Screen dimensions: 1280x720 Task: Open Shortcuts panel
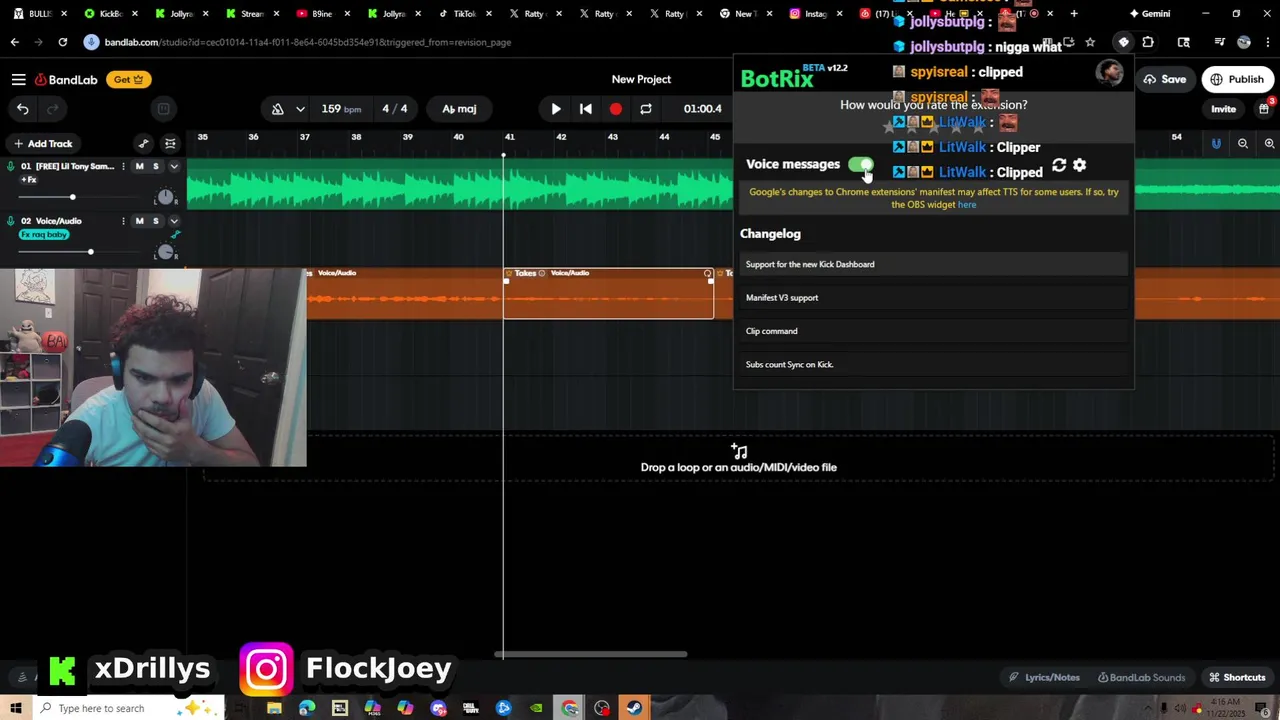coord(1237,677)
